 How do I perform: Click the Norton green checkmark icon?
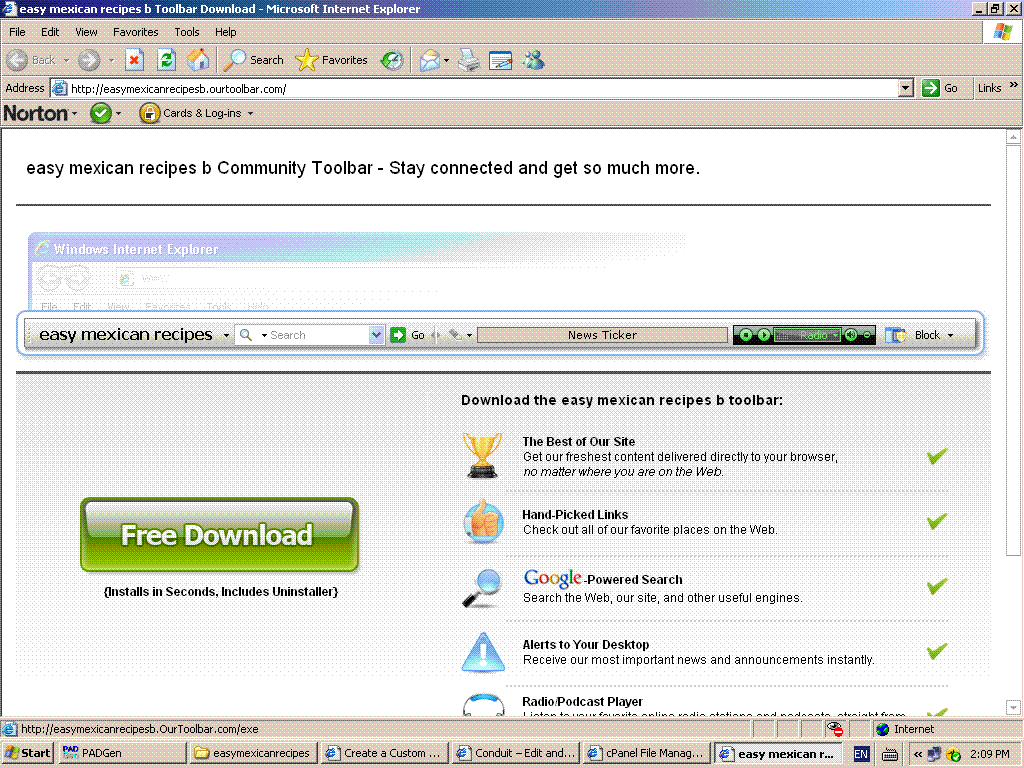101,113
